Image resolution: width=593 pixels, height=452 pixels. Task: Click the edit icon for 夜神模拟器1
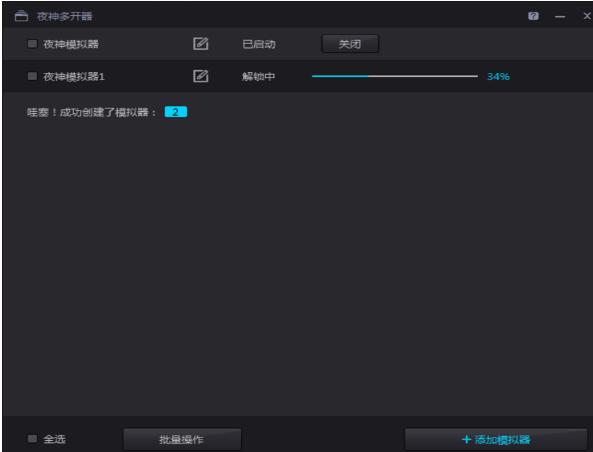tap(200, 76)
